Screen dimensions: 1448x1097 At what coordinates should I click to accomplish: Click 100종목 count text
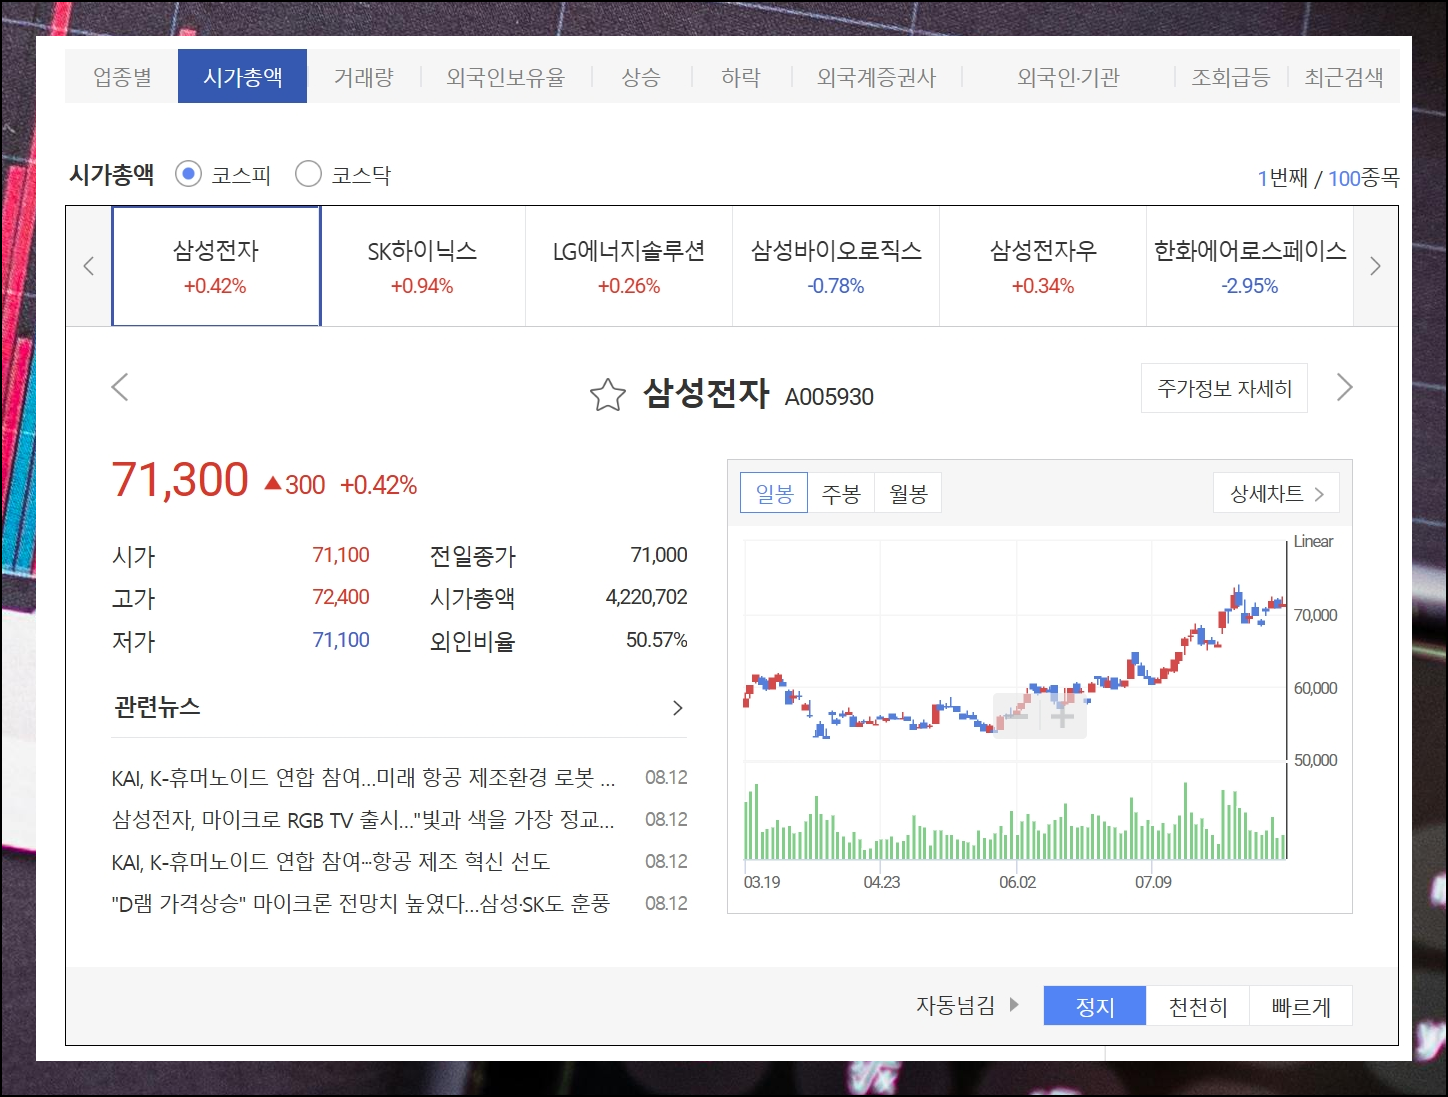click(1364, 178)
